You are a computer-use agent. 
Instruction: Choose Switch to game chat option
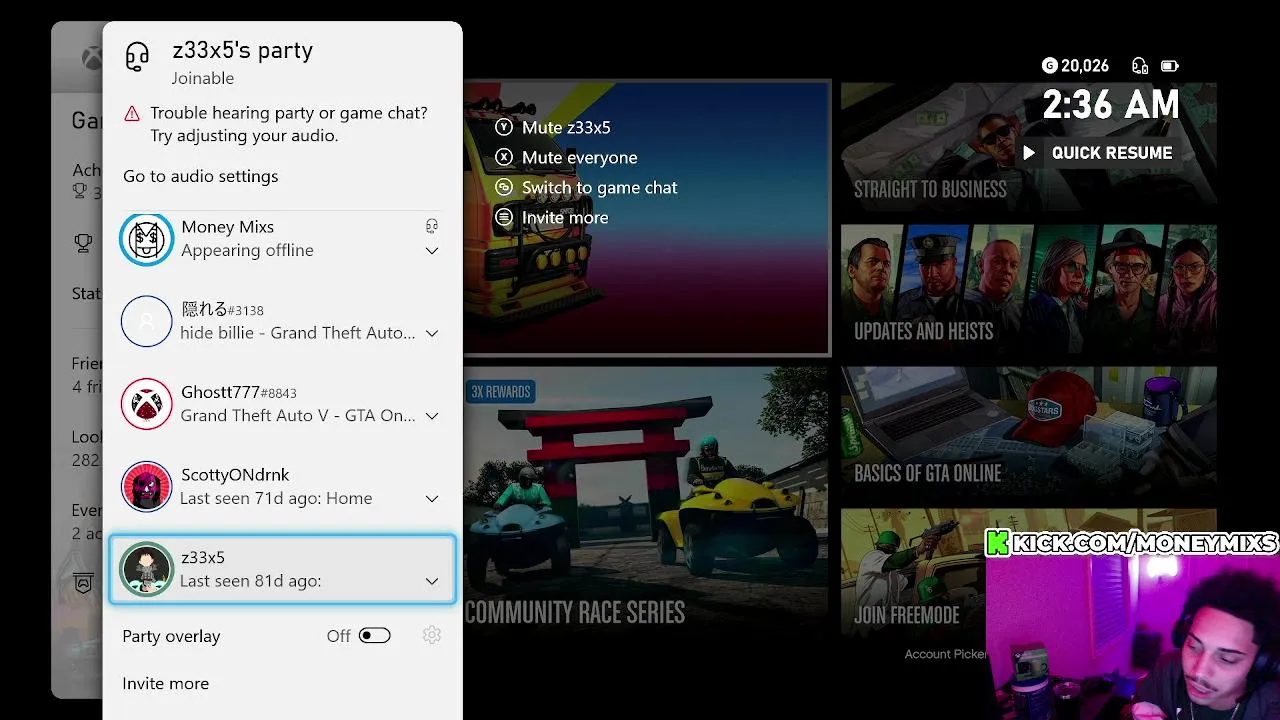599,187
